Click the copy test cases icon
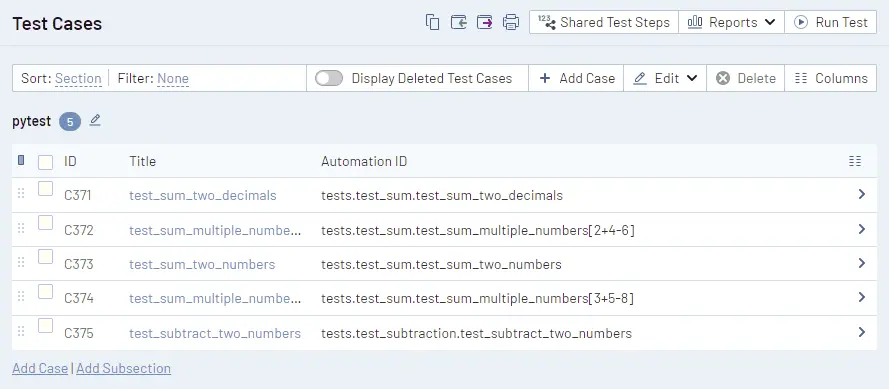This screenshot has height=389, width=889. coord(433,22)
